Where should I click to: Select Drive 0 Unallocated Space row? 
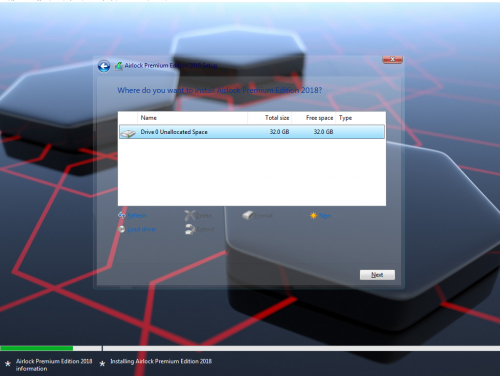(x=252, y=132)
